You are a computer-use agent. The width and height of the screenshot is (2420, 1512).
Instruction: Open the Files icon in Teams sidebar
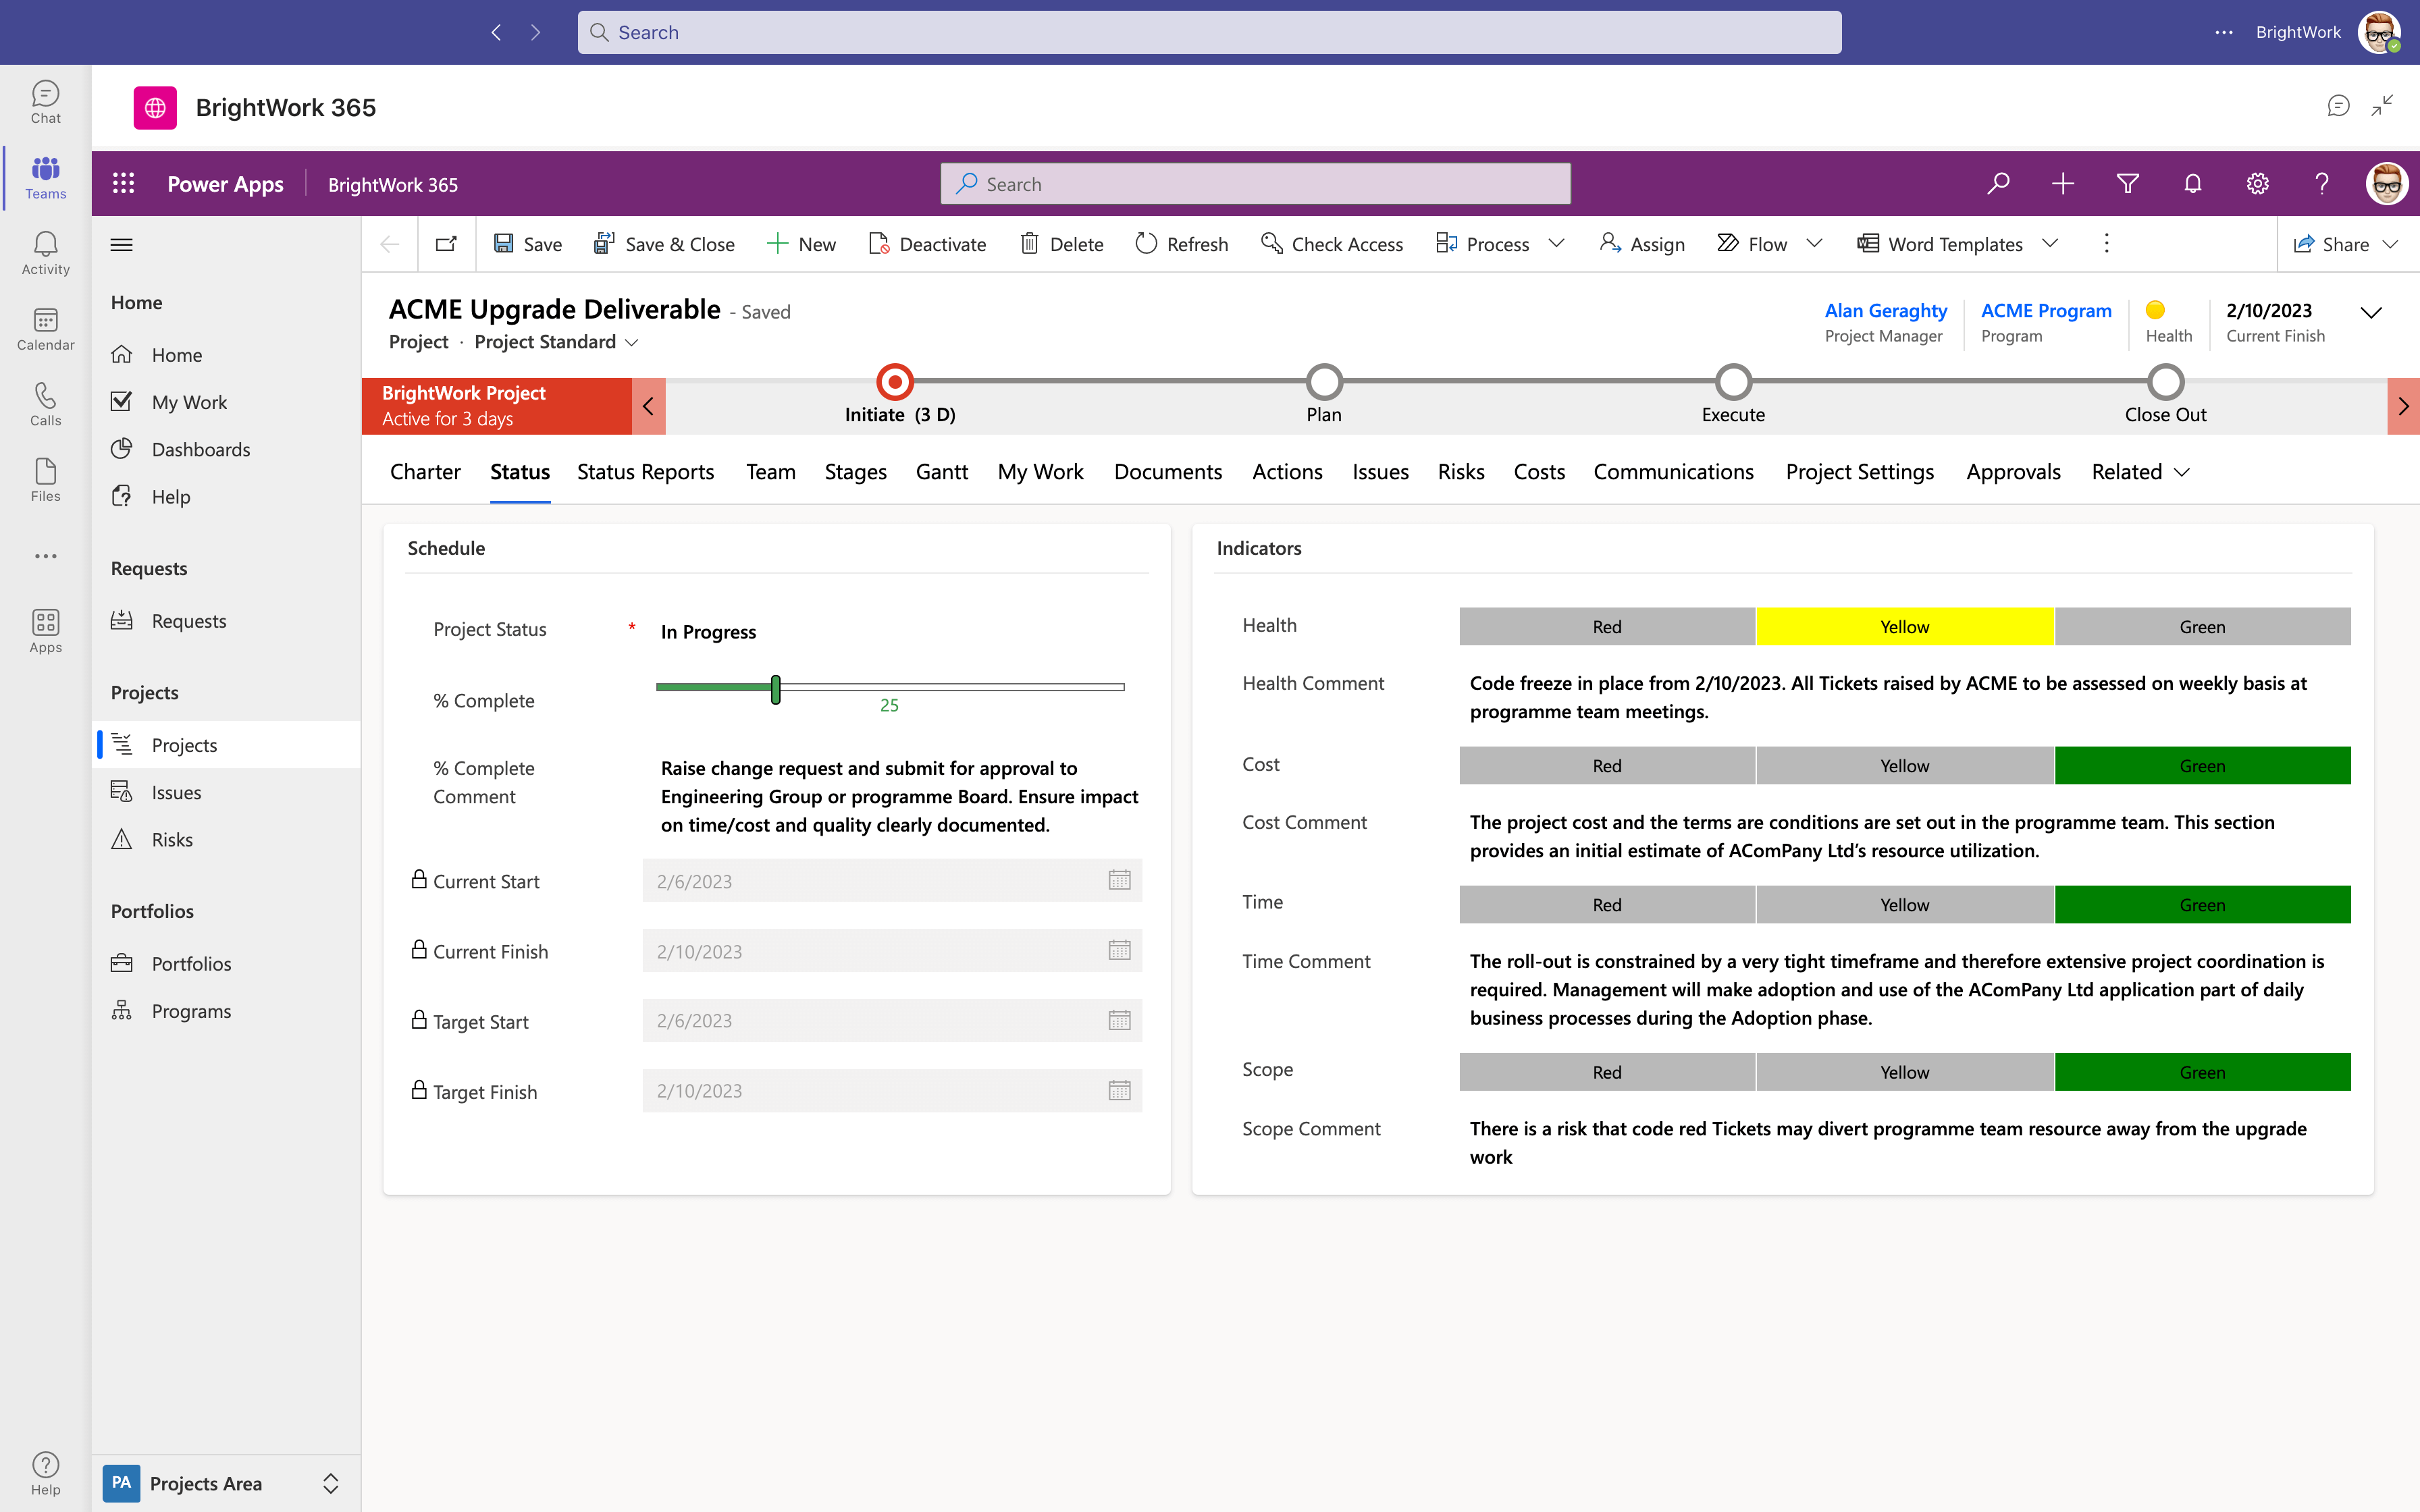point(45,480)
